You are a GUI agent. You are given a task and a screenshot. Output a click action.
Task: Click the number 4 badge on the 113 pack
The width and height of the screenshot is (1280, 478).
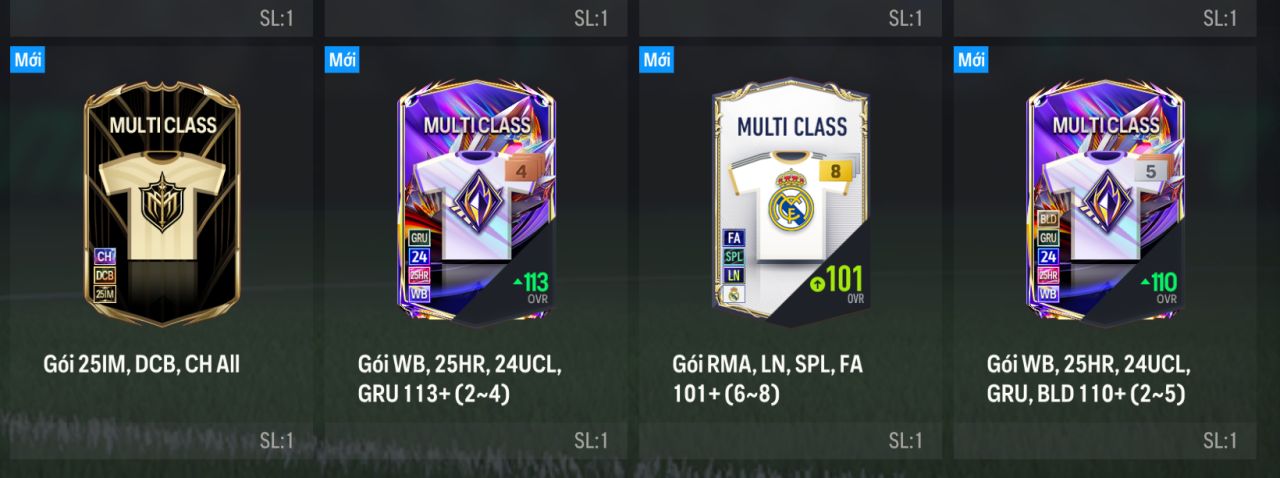[x=520, y=171]
